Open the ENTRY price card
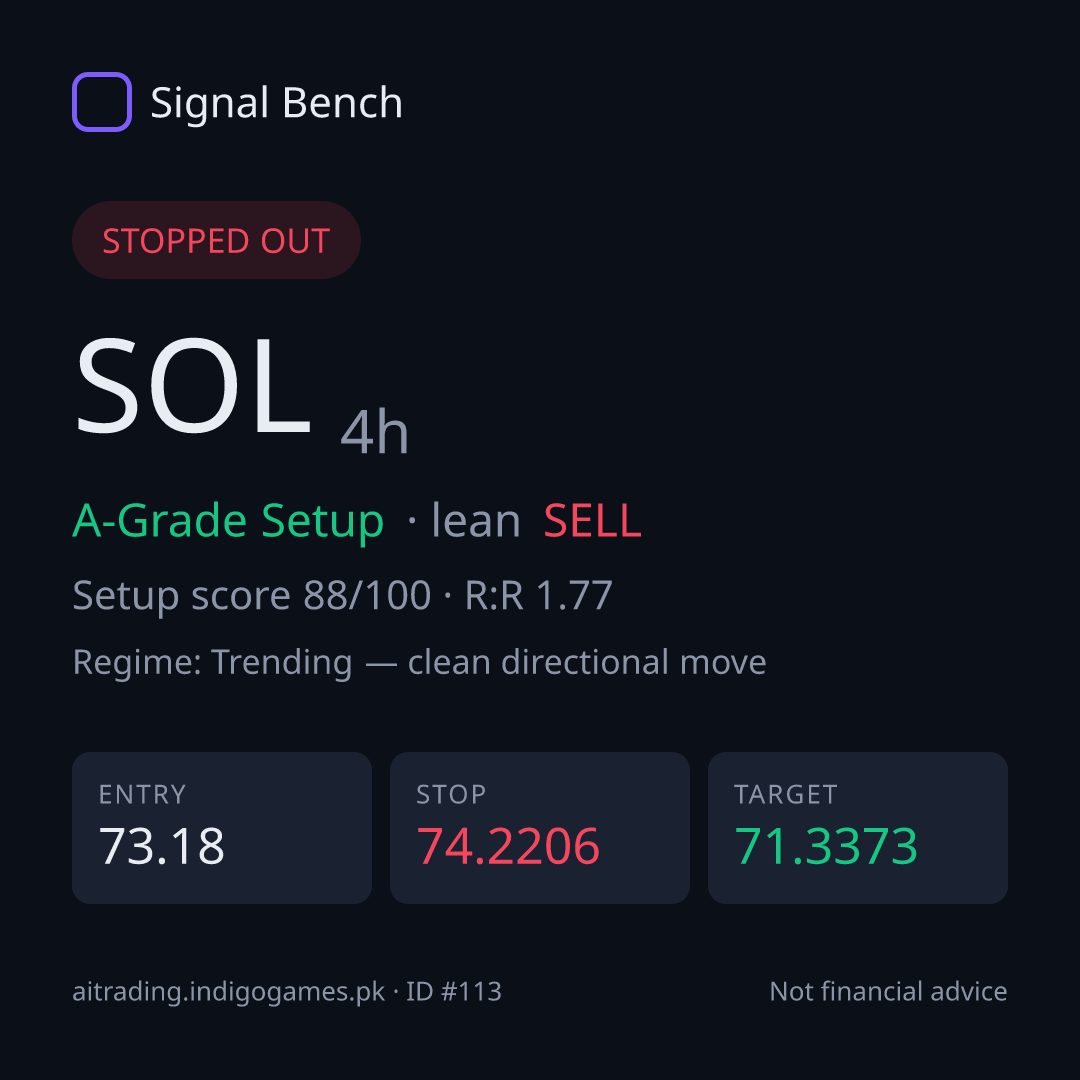The width and height of the screenshot is (1080, 1080). click(222, 828)
